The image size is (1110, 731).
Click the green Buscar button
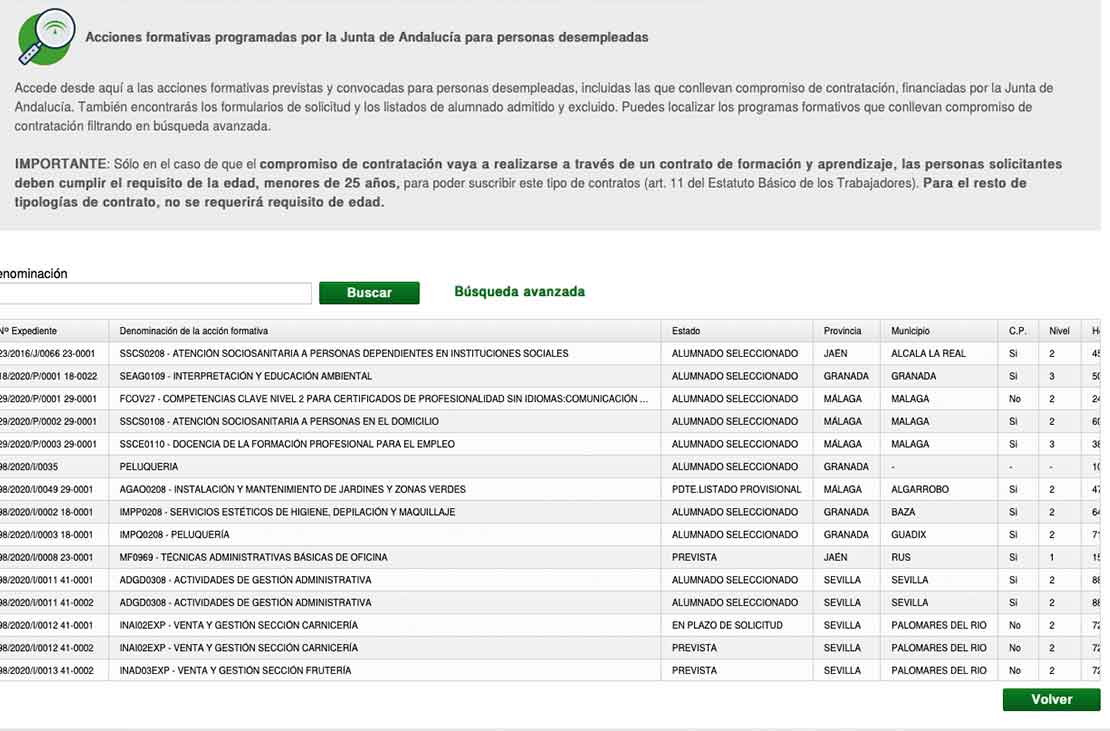click(369, 292)
